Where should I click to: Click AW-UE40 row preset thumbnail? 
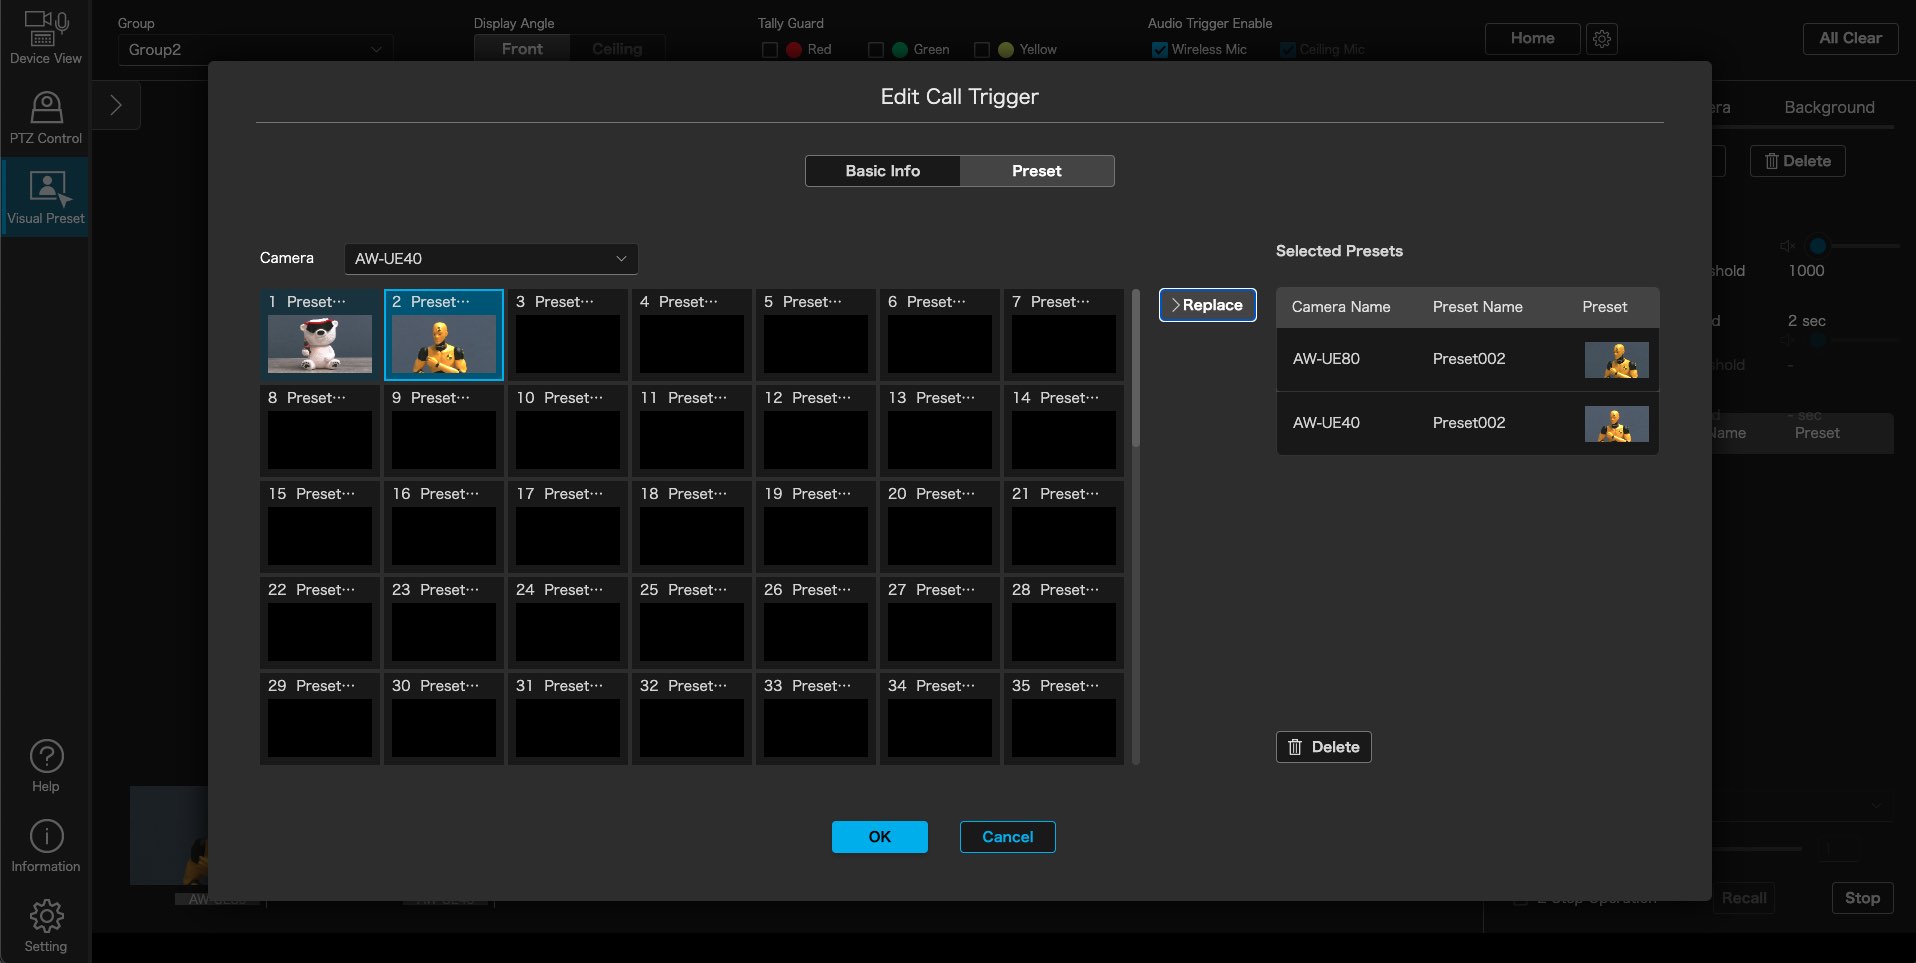pos(1617,424)
